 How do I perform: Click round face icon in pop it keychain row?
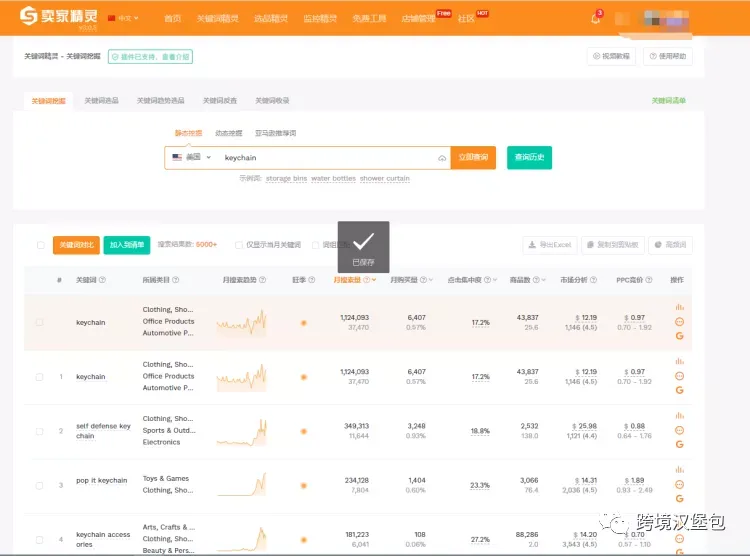(x=679, y=485)
